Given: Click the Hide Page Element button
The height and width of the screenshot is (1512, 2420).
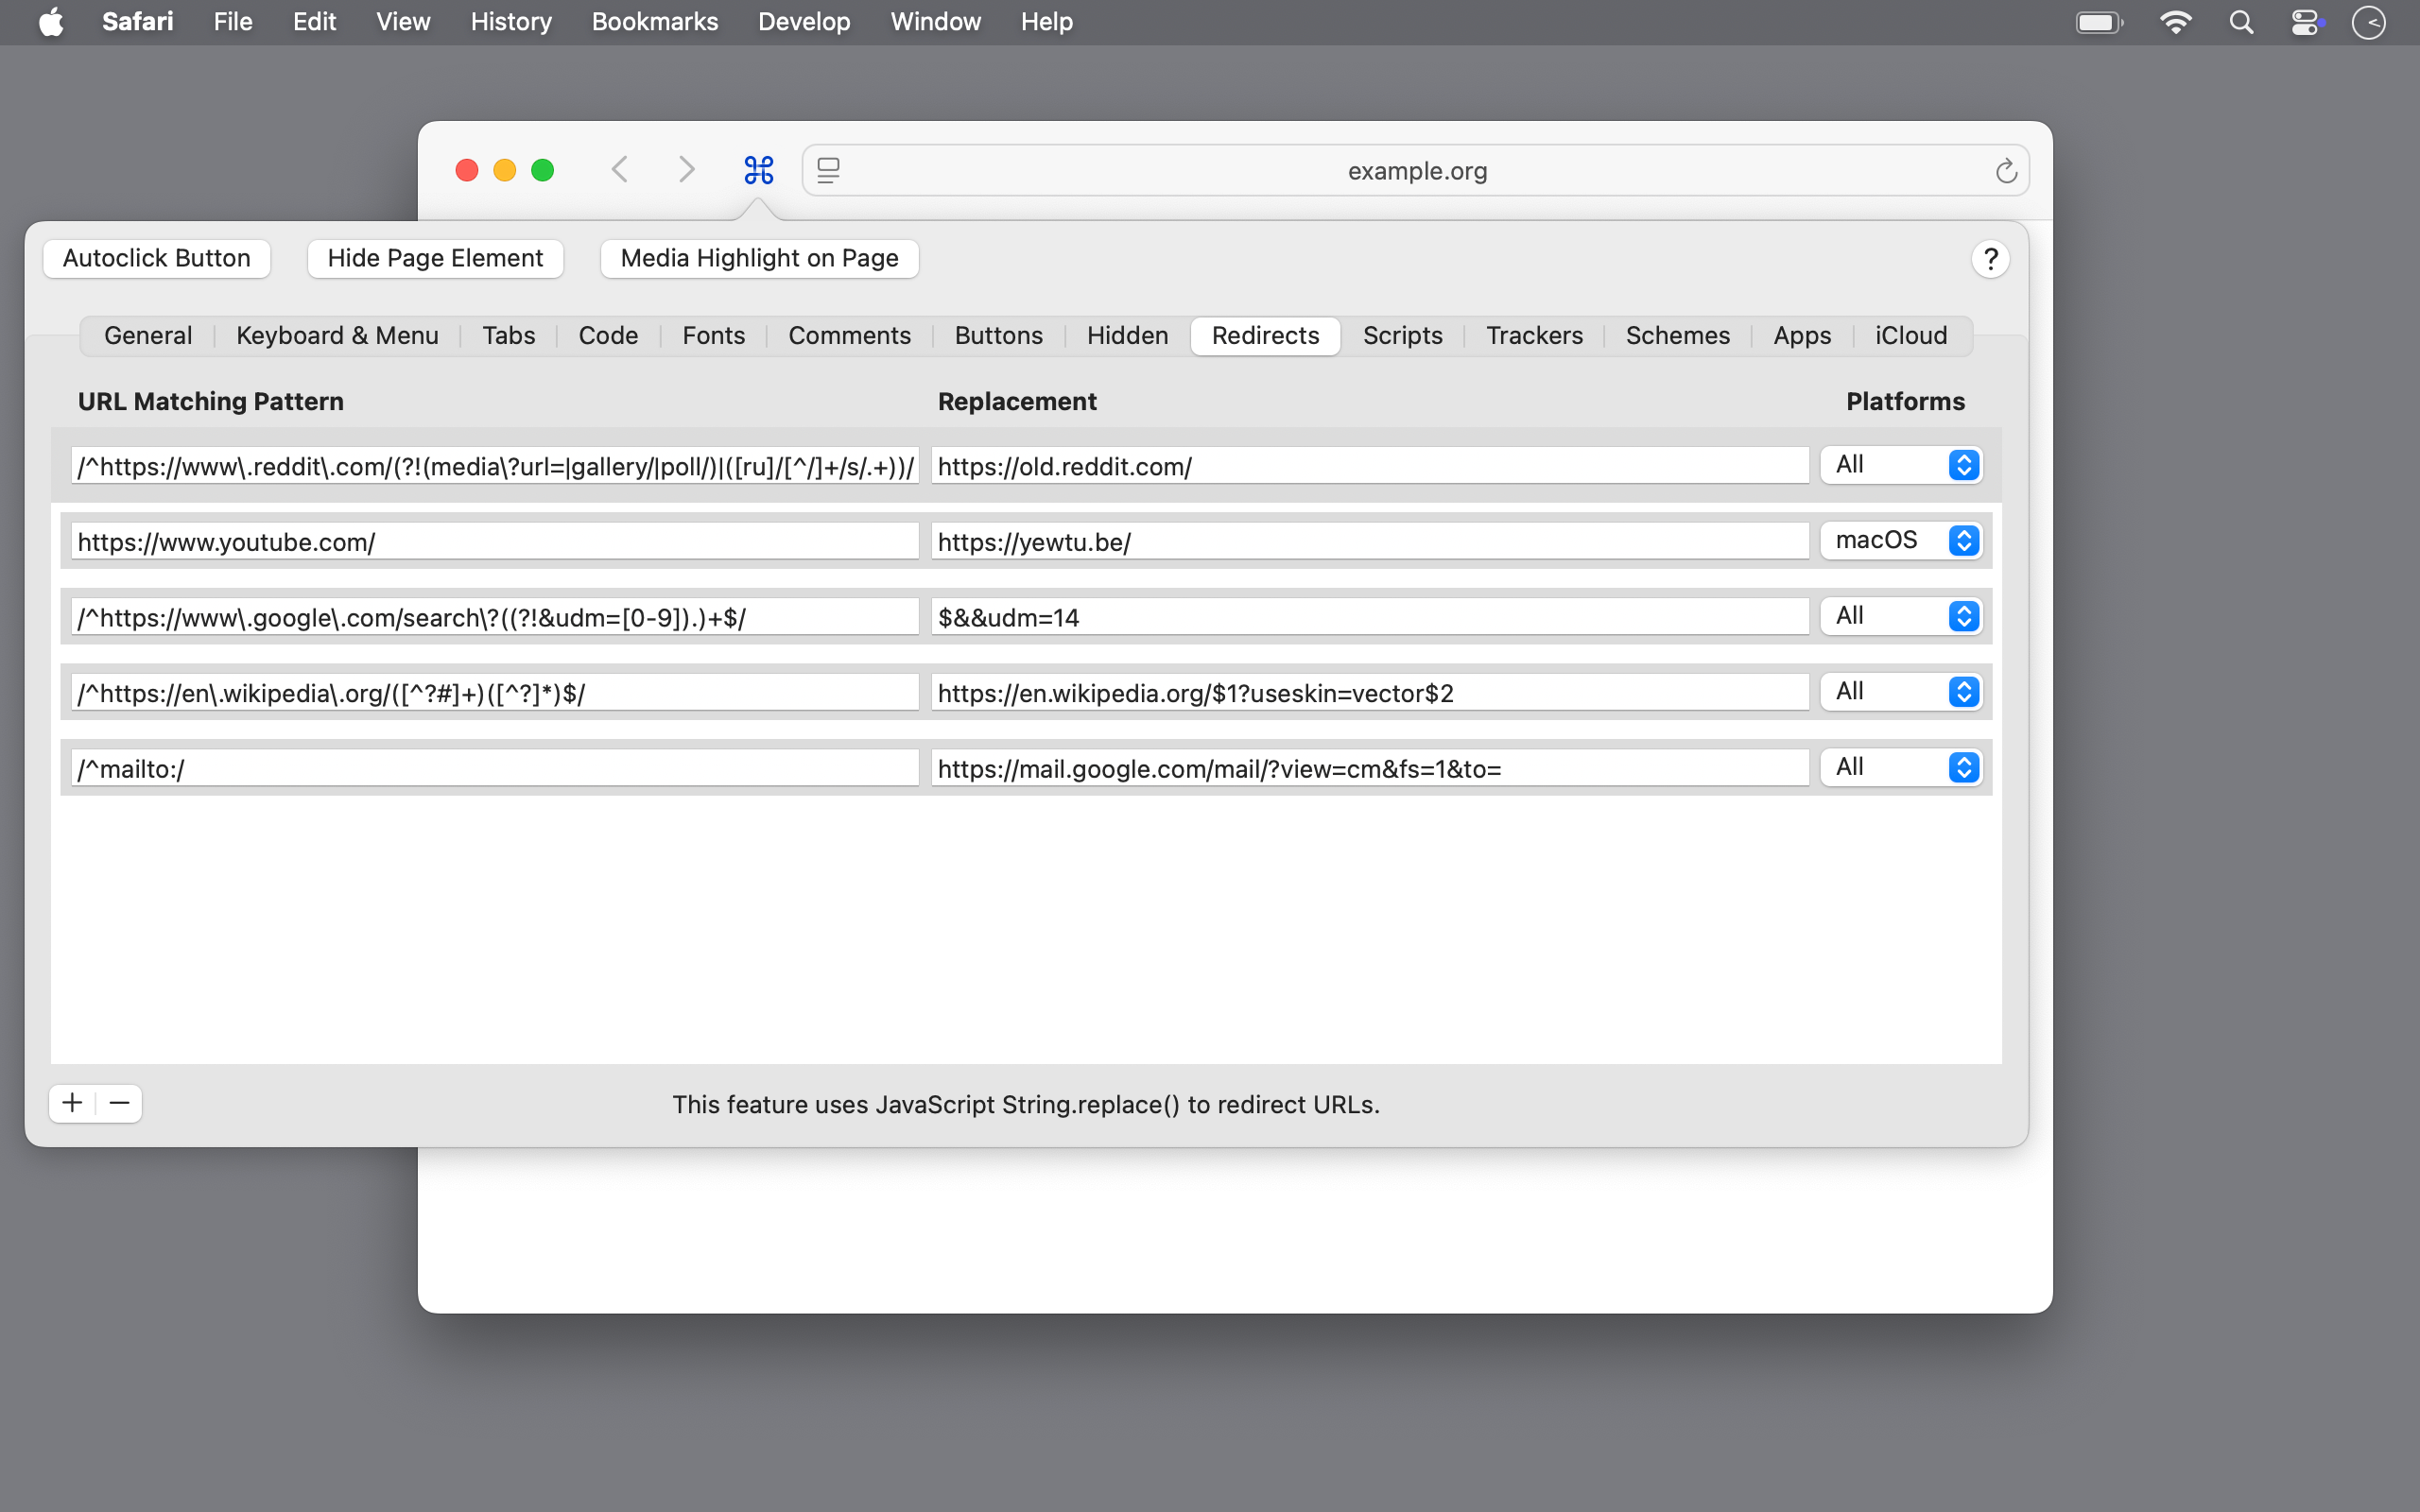Looking at the screenshot, I should point(435,259).
